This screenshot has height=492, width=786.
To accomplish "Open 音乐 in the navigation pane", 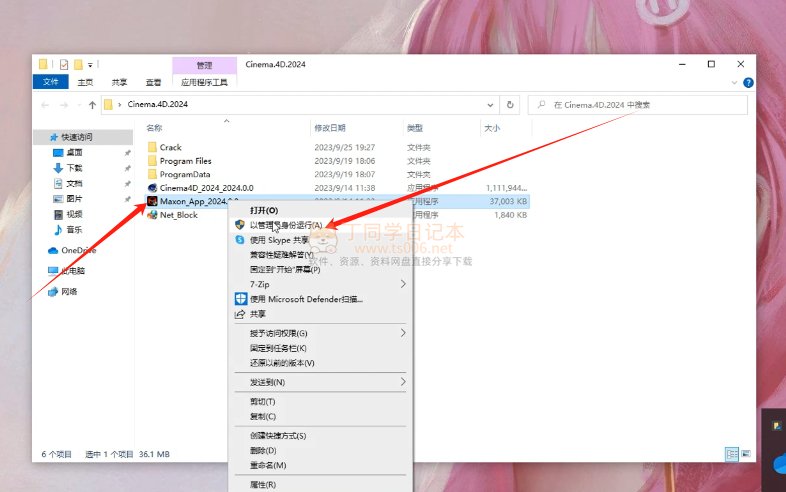I will pos(74,230).
